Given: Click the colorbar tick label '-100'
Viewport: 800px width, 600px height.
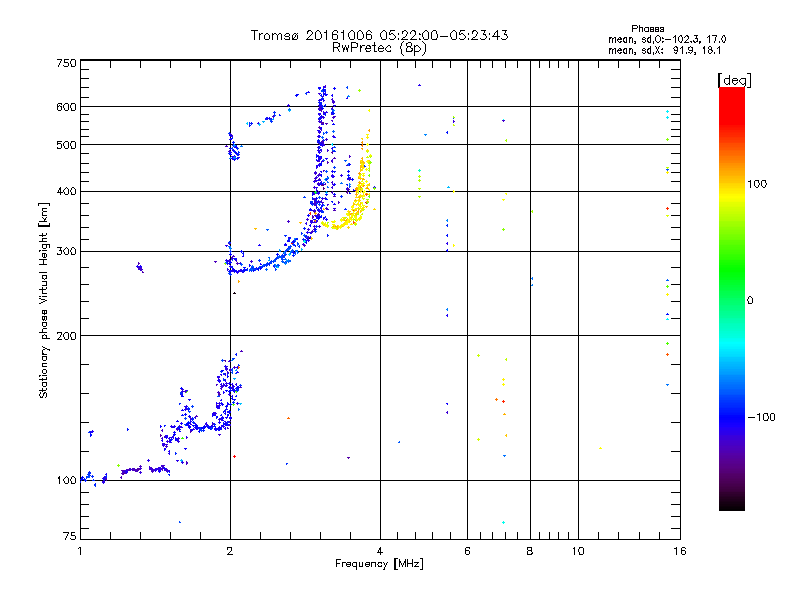Looking at the screenshot, I should coord(761,417).
